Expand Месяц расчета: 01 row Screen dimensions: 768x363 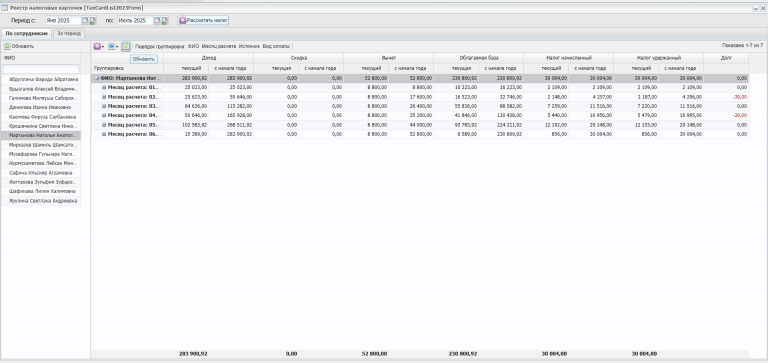pos(104,87)
